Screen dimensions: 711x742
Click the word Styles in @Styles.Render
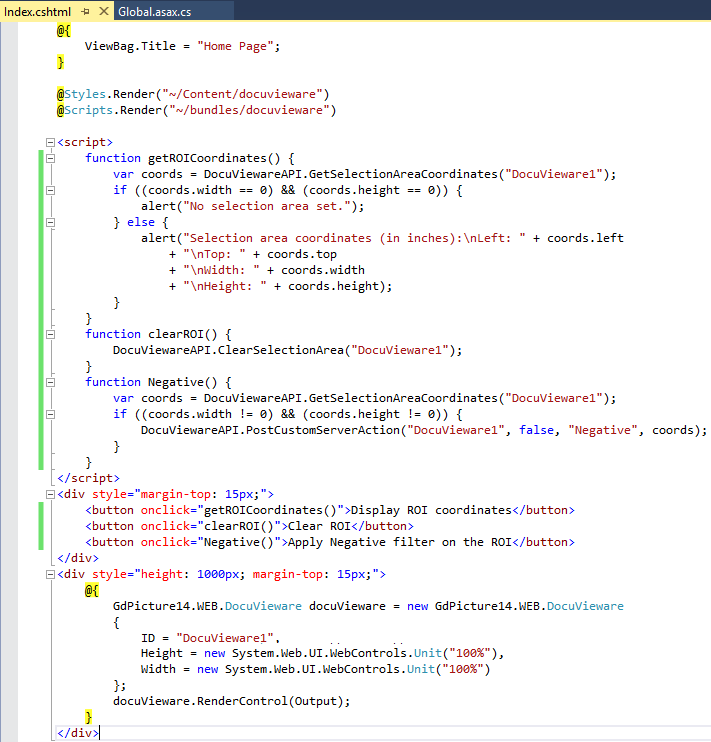tap(85, 94)
